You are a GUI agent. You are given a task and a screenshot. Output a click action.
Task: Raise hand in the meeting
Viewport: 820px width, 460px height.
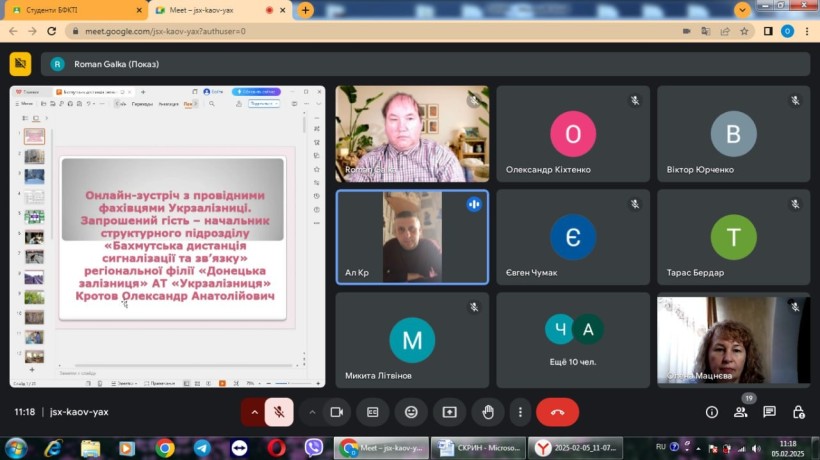(x=487, y=412)
